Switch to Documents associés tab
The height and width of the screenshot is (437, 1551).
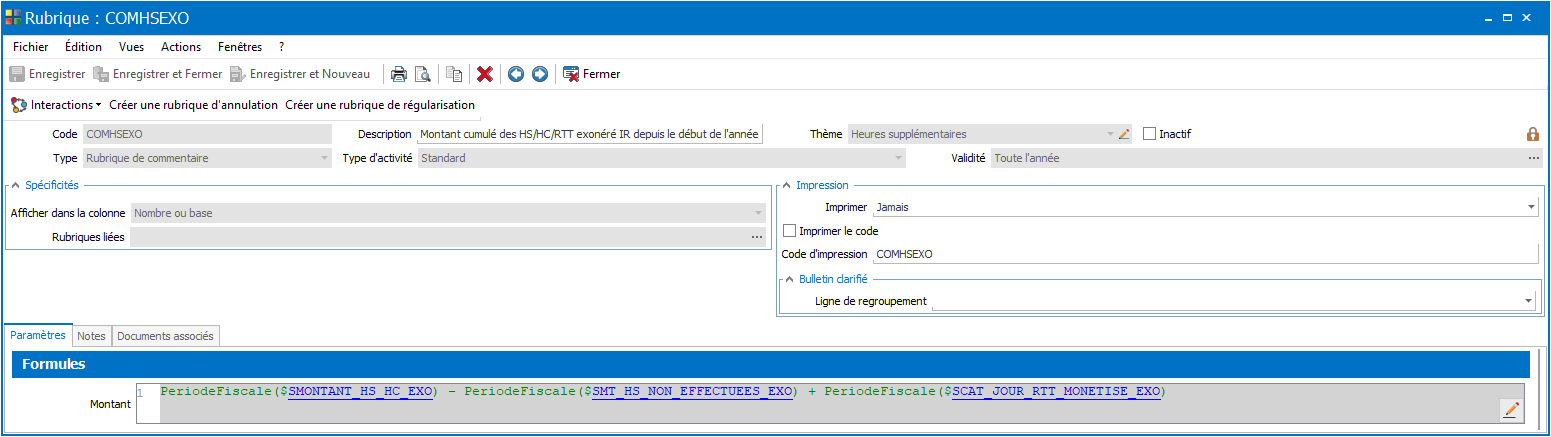pyautogui.click(x=165, y=337)
